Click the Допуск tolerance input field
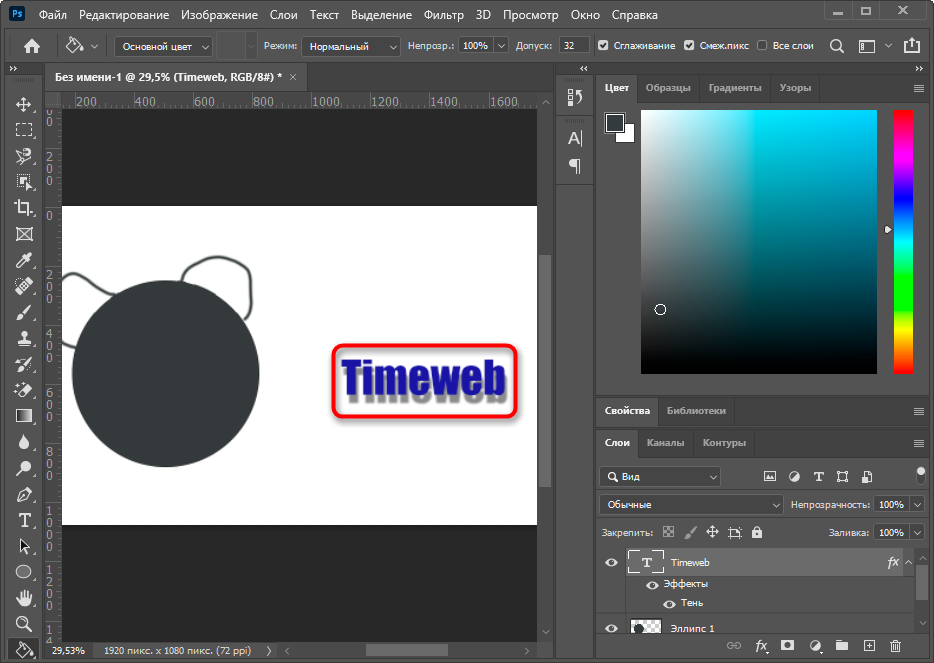 coord(574,46)
